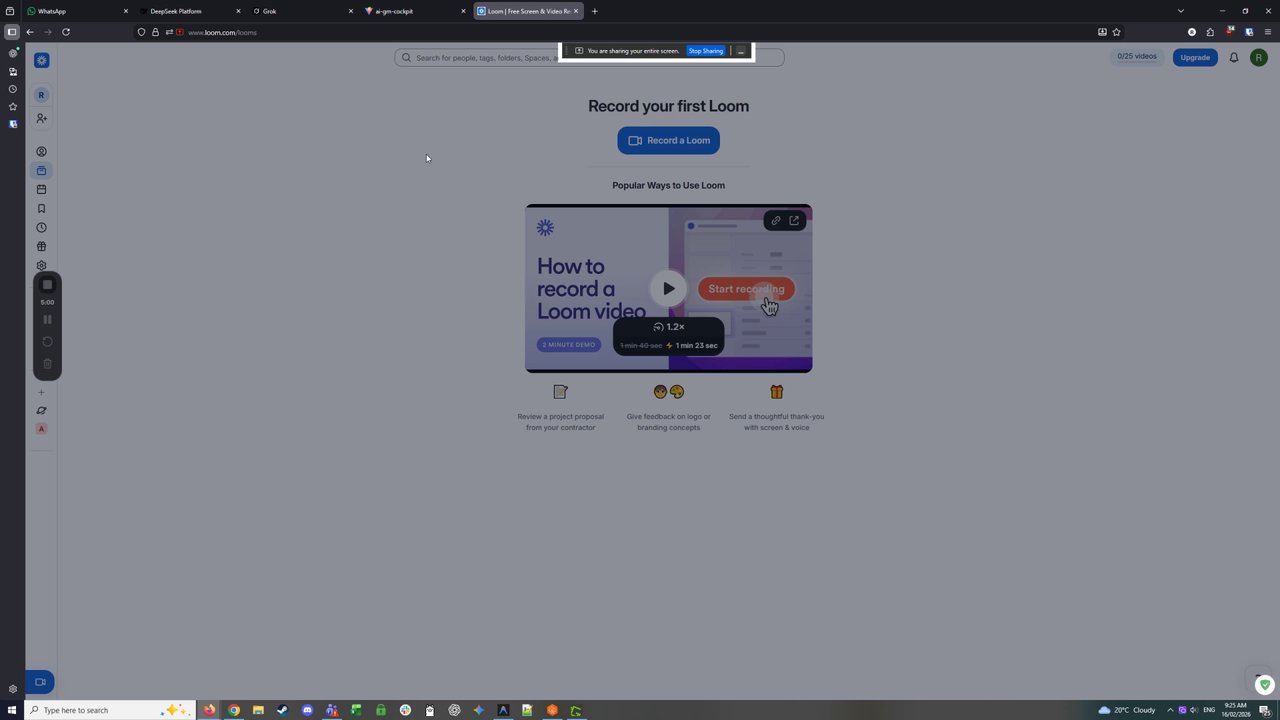Open the extensions puzzle icon in the toolbar
Viewport: 1280px width, 720px height.
tap(1210, 32)
